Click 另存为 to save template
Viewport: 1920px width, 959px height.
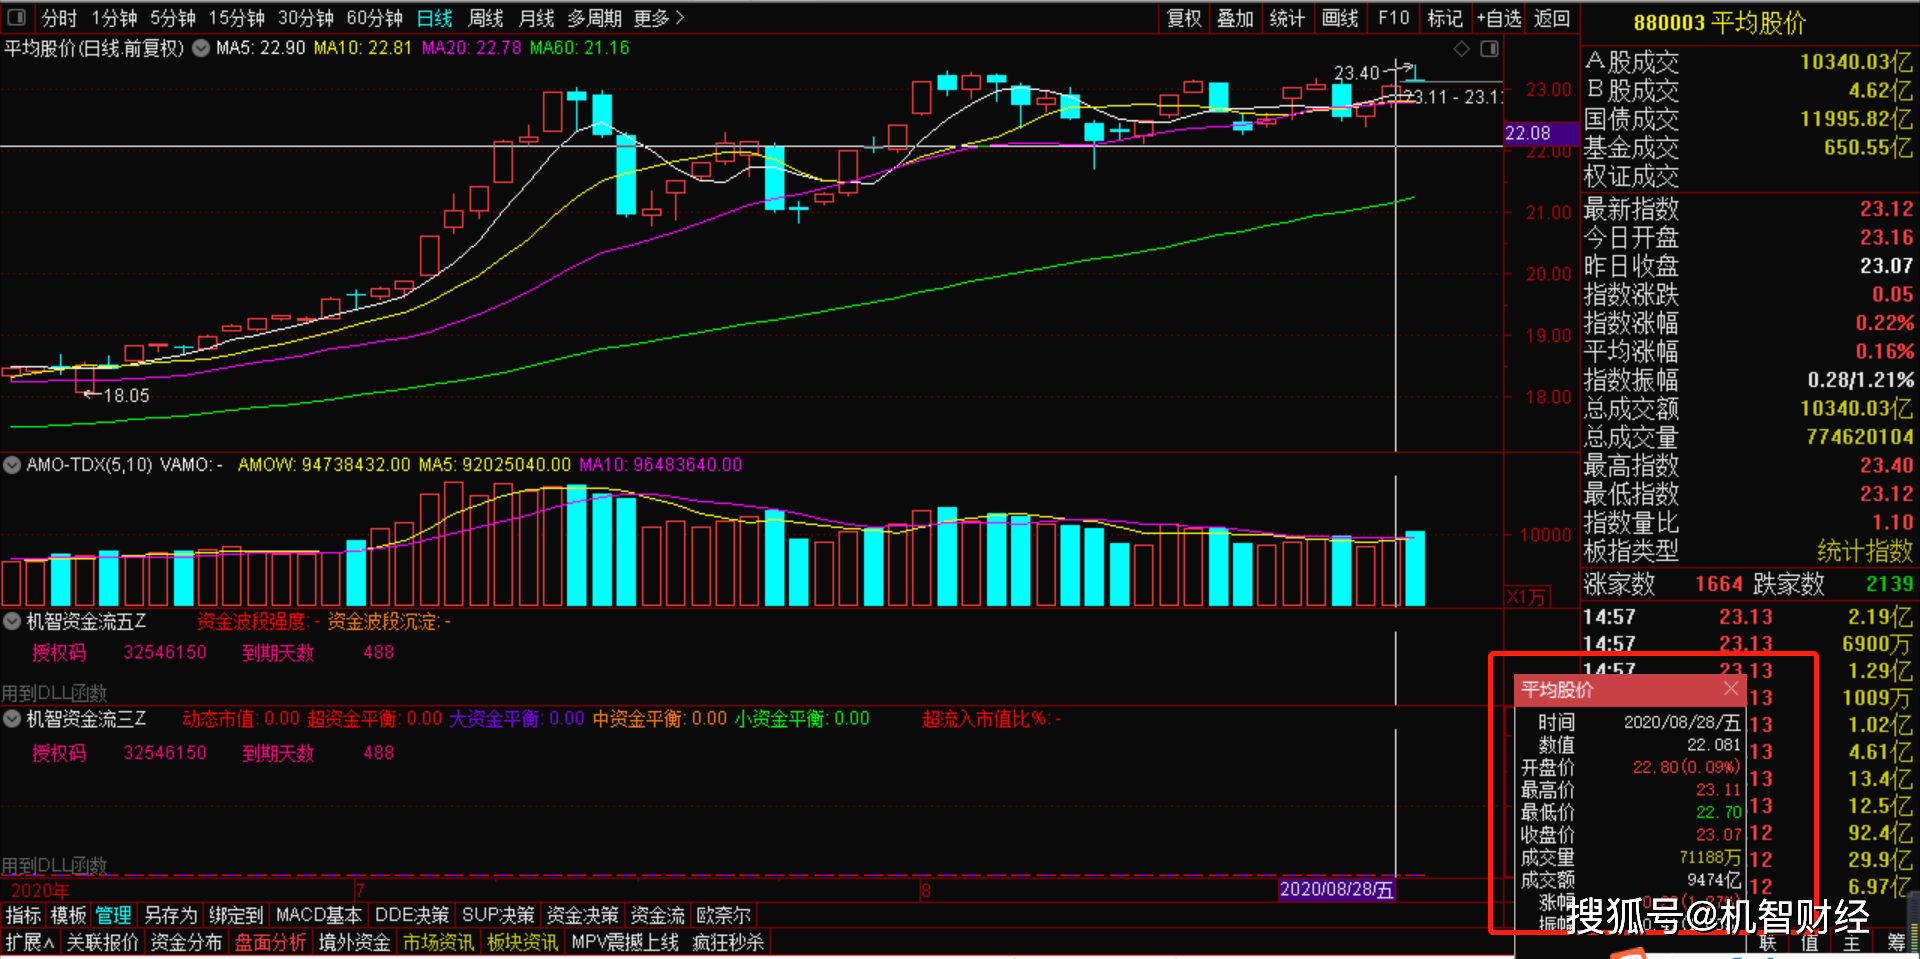click(x=170, y=915)
